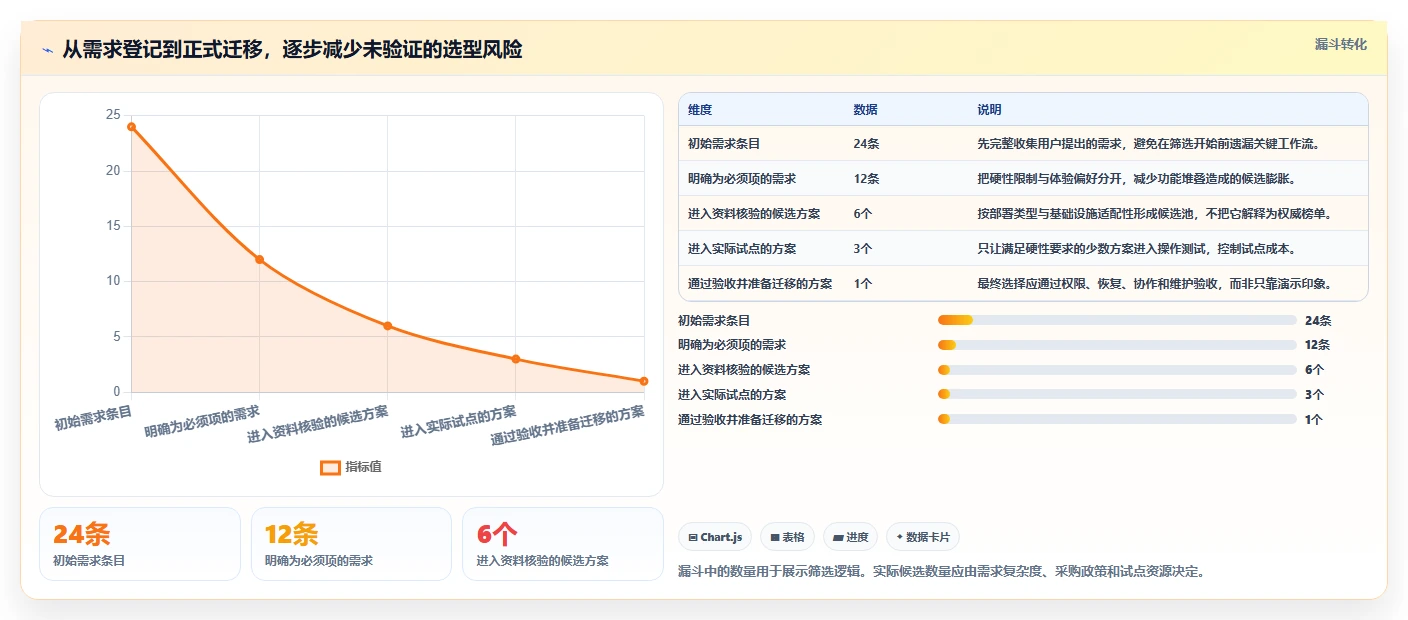The width and height of the screenshot is (1408, 620).
Task: Click the description starting 把硬性限制与体验偏好分开
Action: (x=1136, y=179)
